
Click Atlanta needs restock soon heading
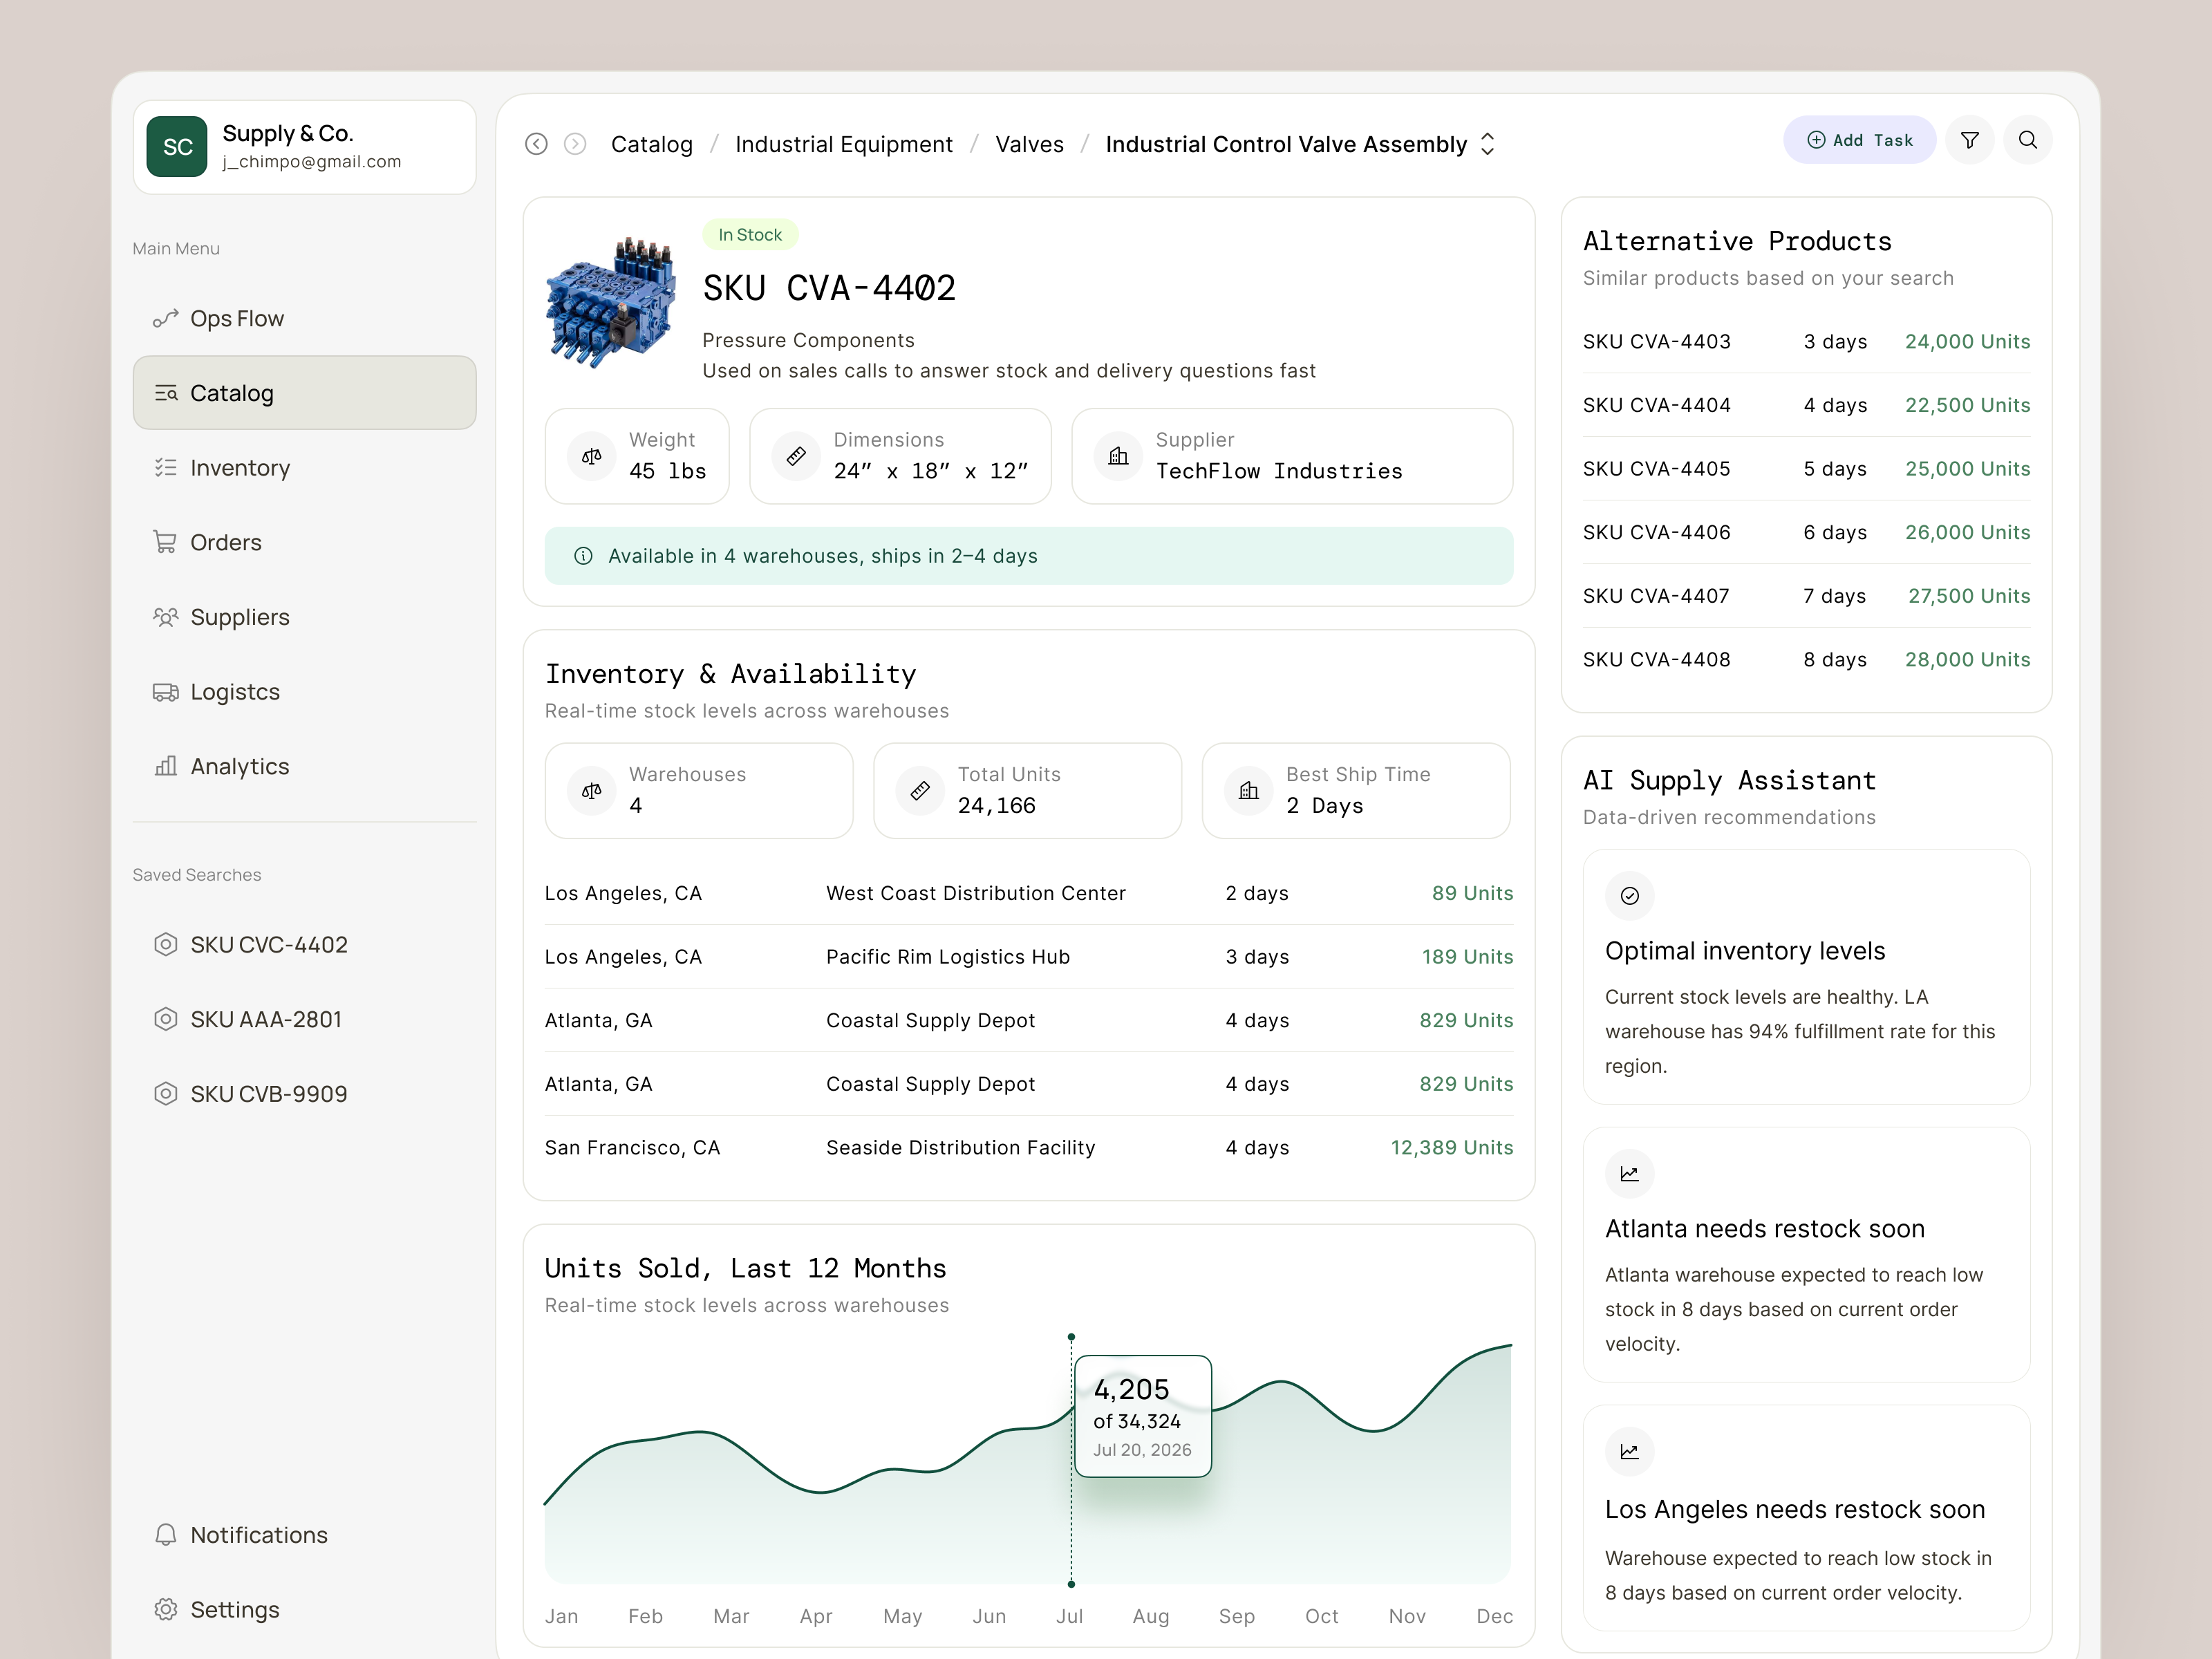tap(1765, 1229)
